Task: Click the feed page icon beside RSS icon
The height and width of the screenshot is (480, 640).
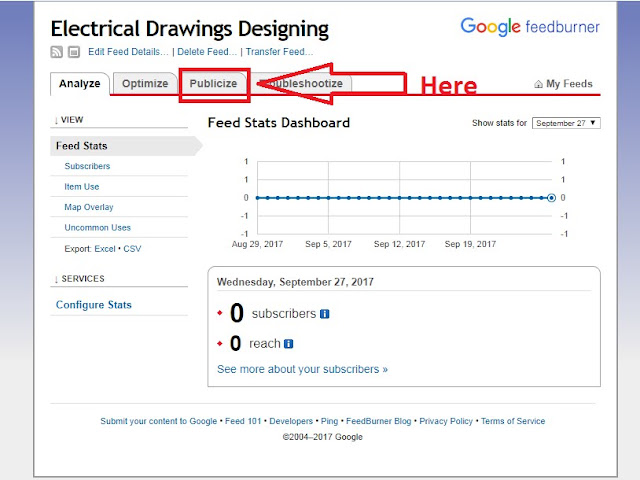Action: (x=74, y=52)
